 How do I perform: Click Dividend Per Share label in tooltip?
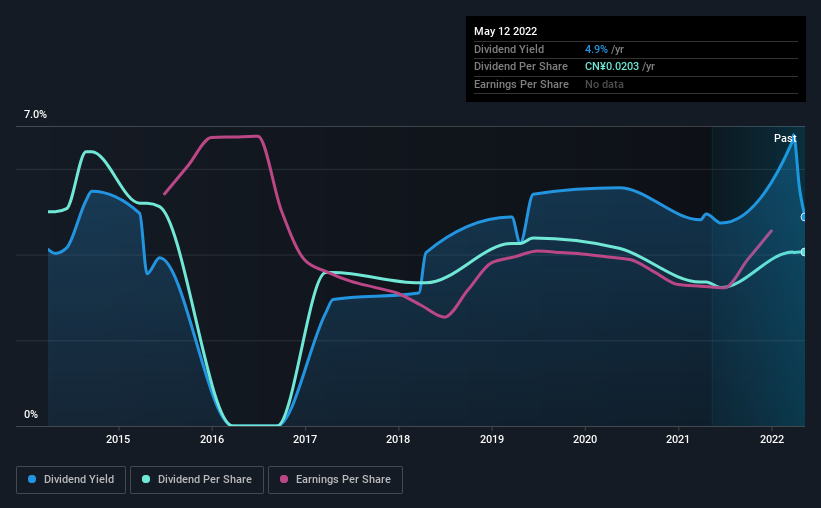click(520, 67)
